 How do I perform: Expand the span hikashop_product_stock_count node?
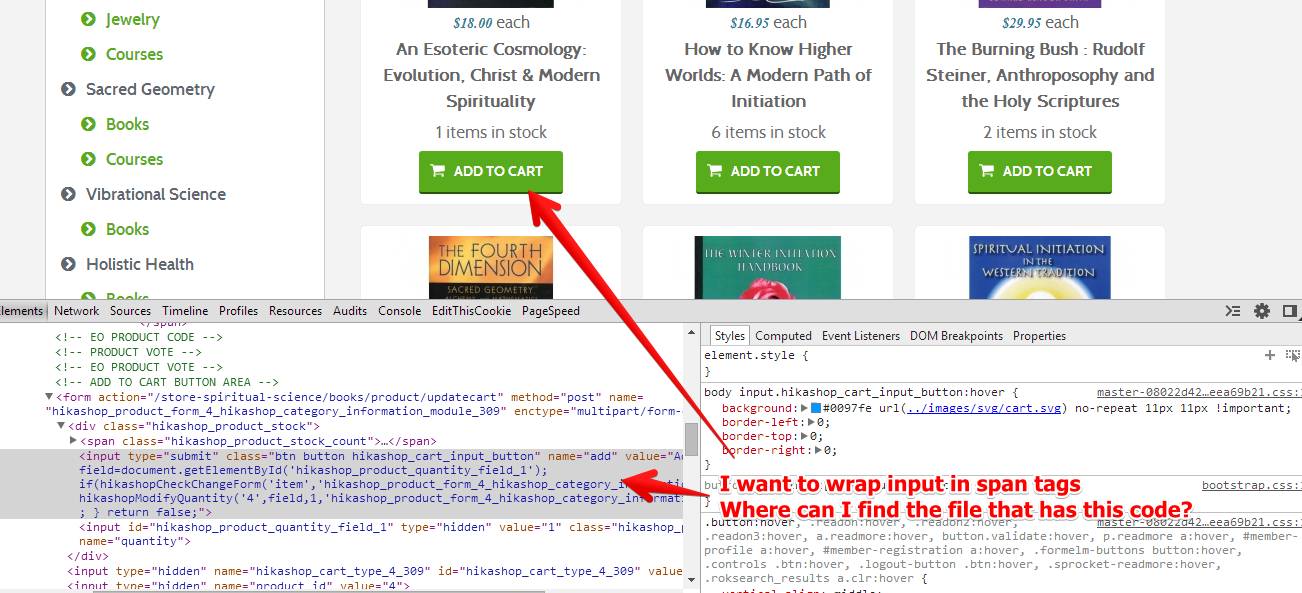(73, 441)
